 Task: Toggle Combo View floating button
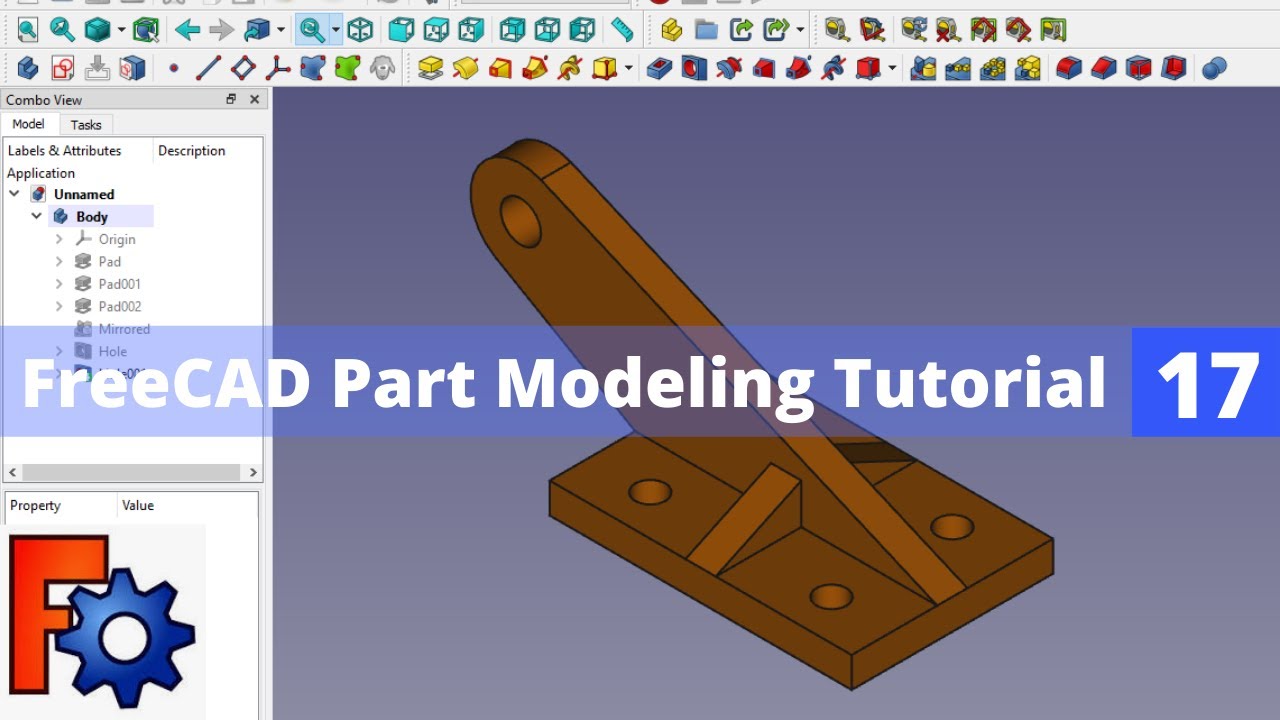[231, 99]
